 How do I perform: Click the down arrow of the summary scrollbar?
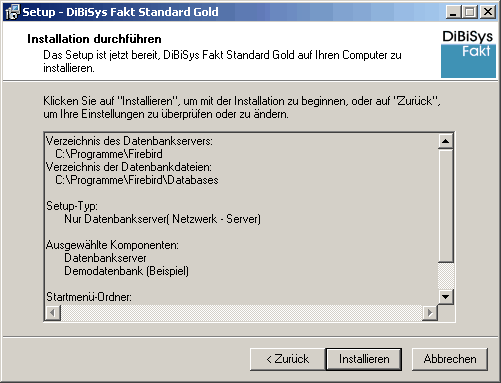coord(445,297)
